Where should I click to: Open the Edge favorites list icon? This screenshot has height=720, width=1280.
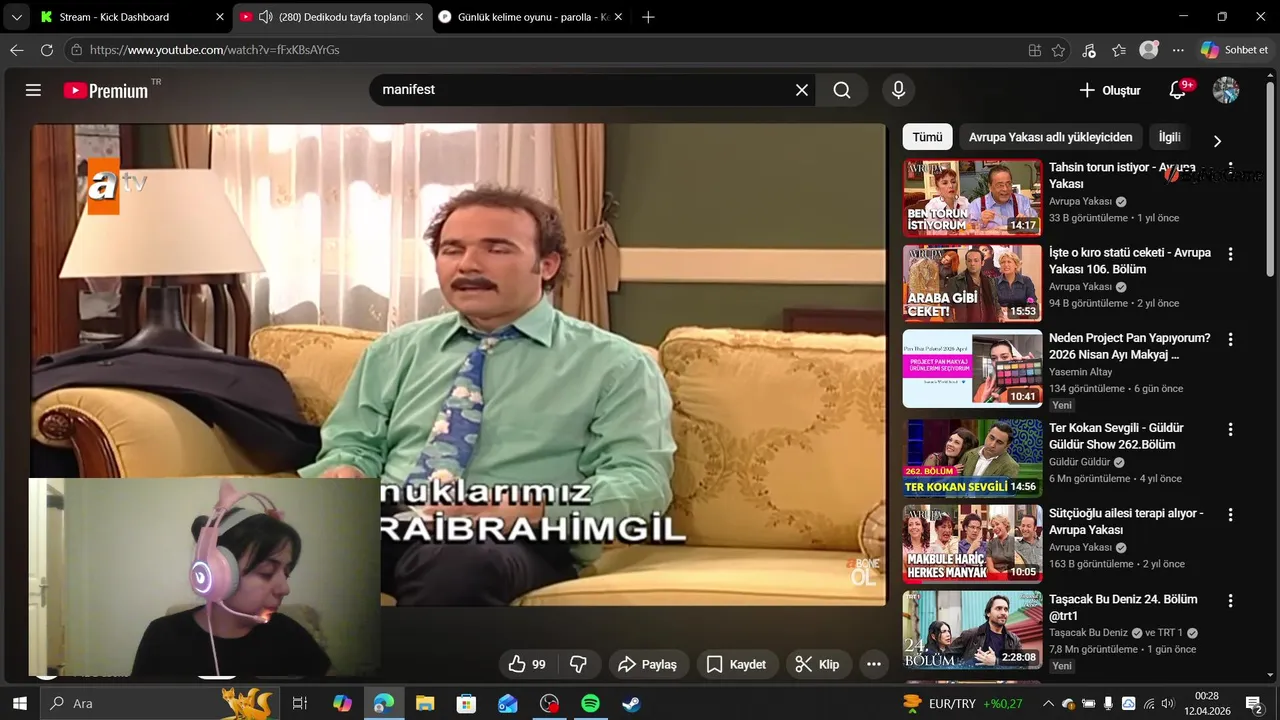tap(1119, 50)
